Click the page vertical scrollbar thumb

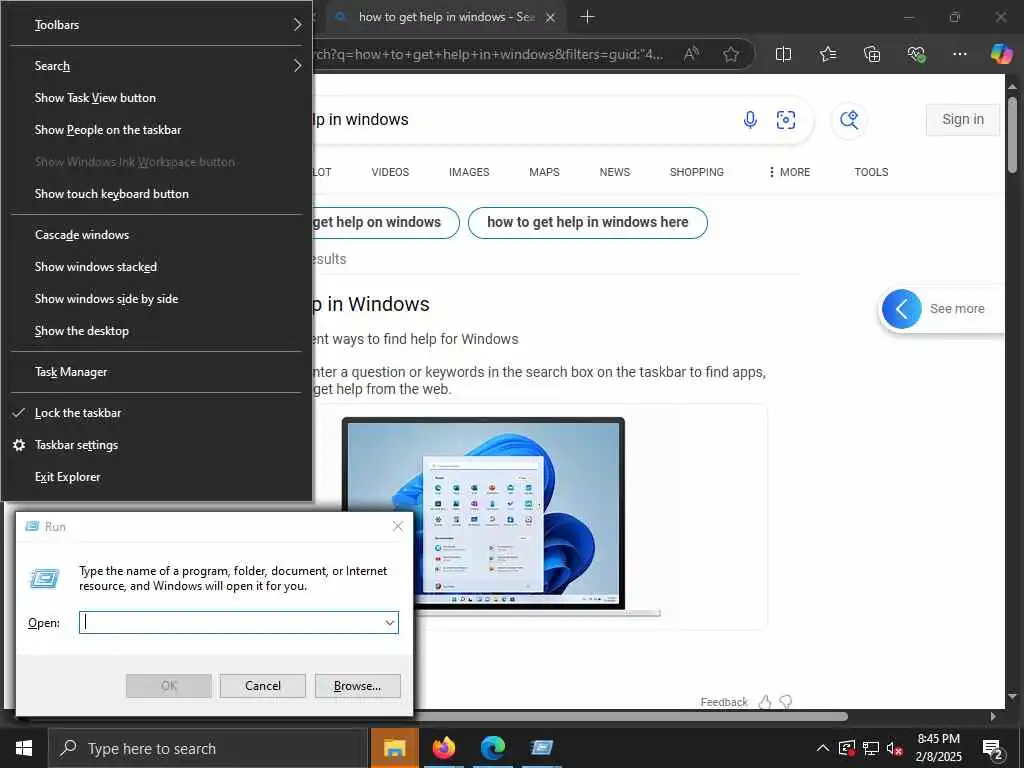click(x=1012, y=135)
